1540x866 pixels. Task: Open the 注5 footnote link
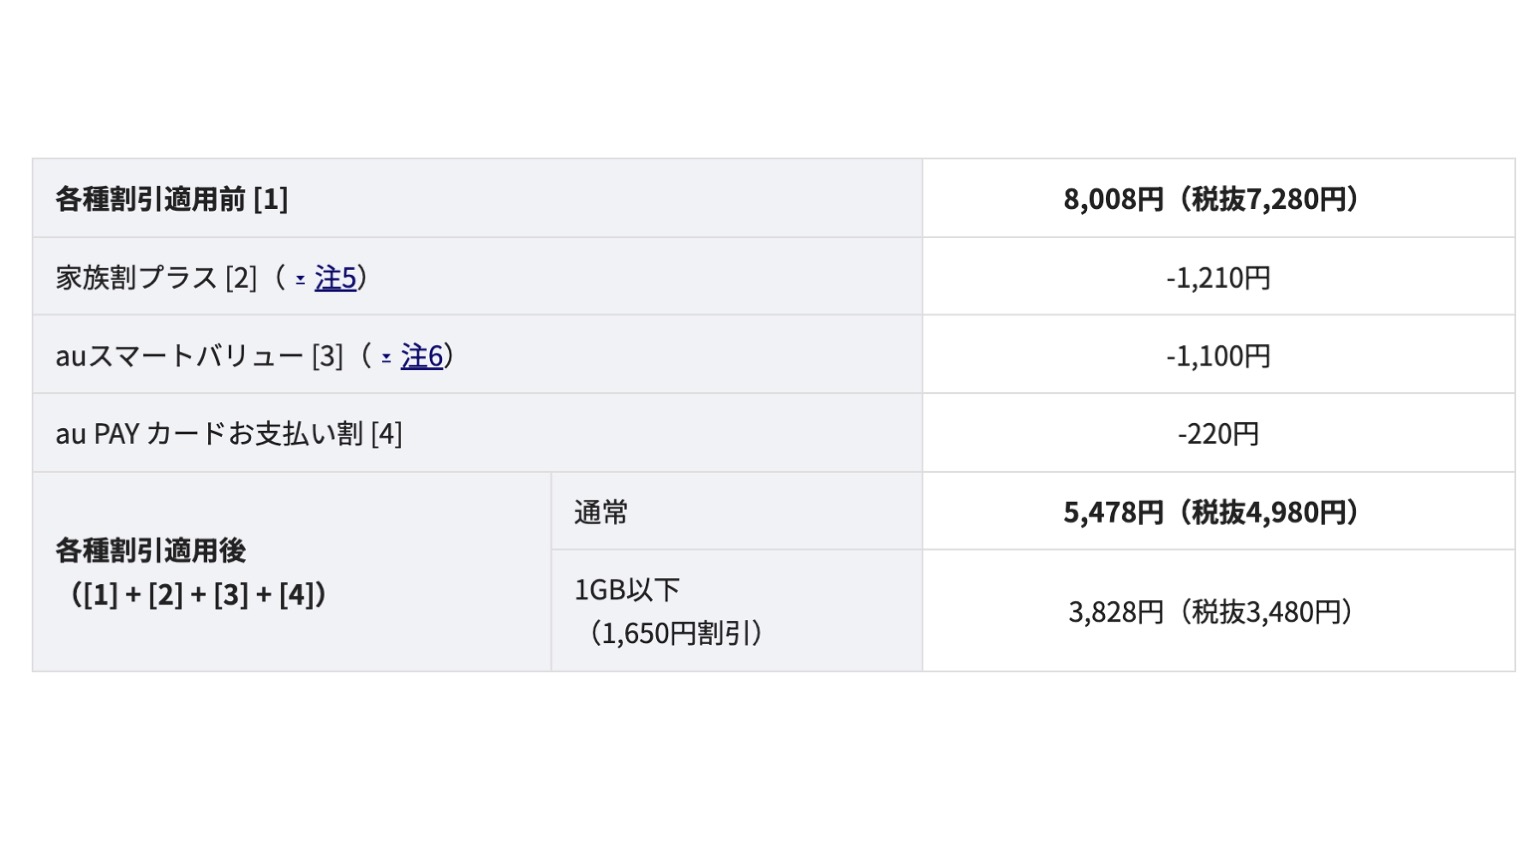tap(335, 277)
